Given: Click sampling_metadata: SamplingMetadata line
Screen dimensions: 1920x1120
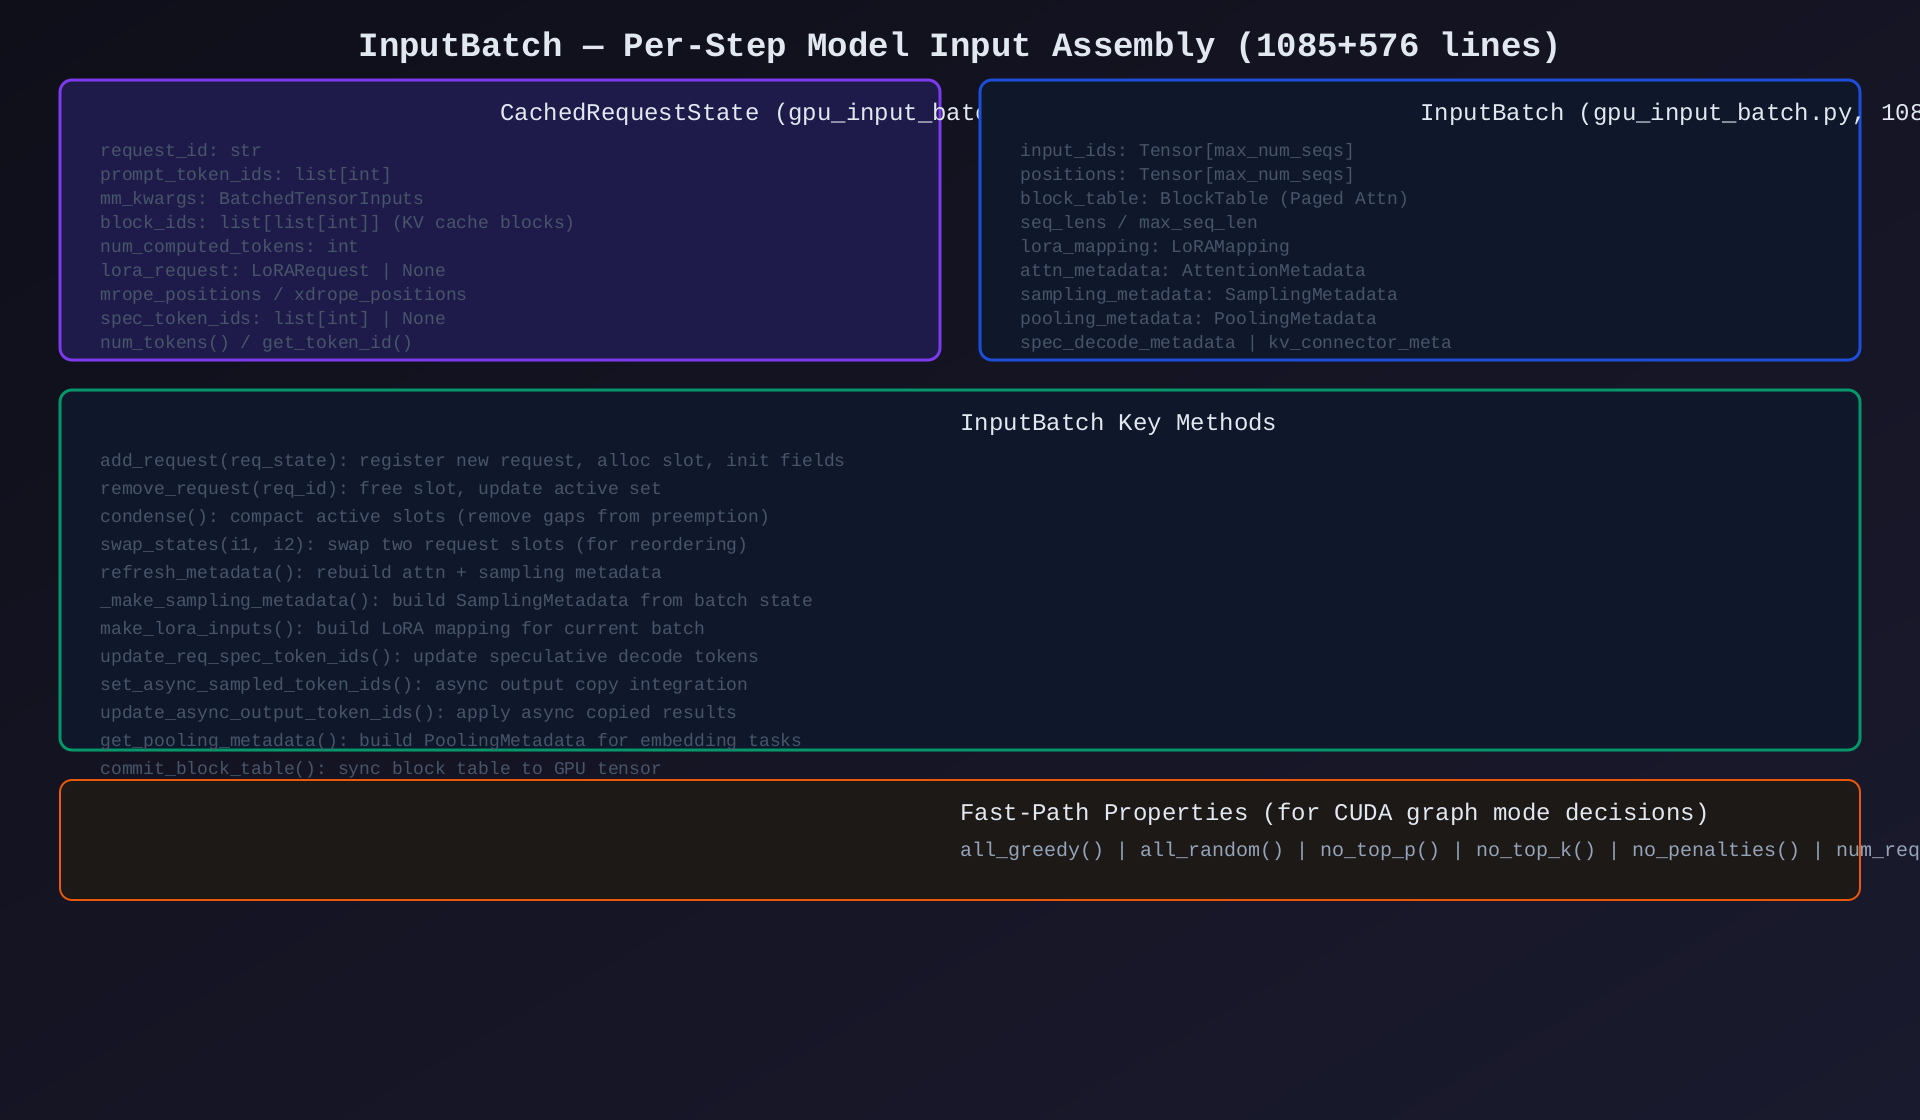Looking at the screenshot, I should 1208,295.
